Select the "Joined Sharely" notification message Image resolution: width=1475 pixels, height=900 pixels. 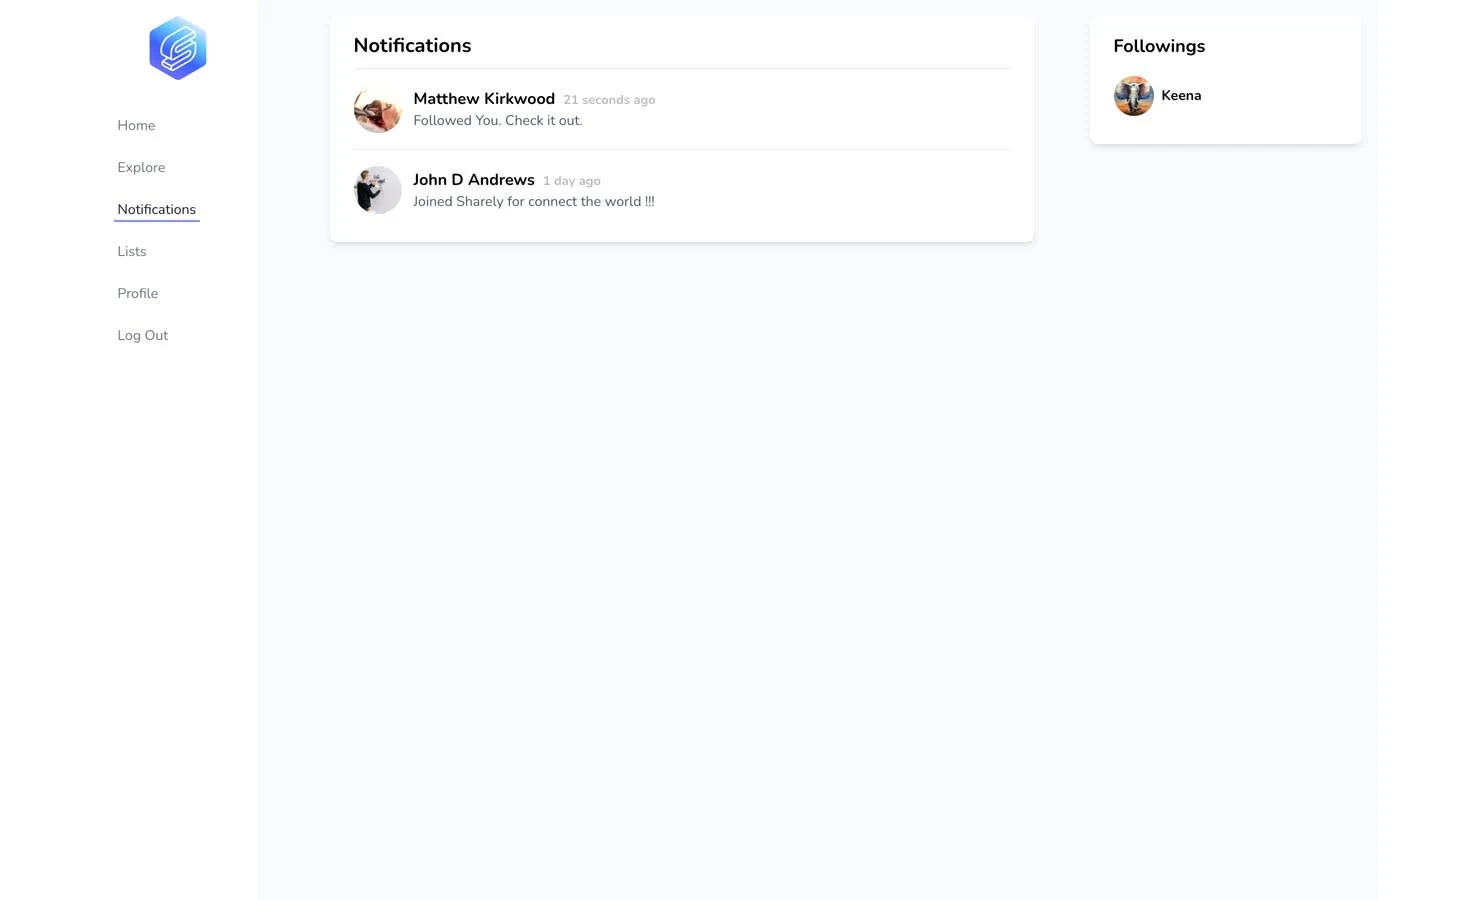(x=534, y=201)
